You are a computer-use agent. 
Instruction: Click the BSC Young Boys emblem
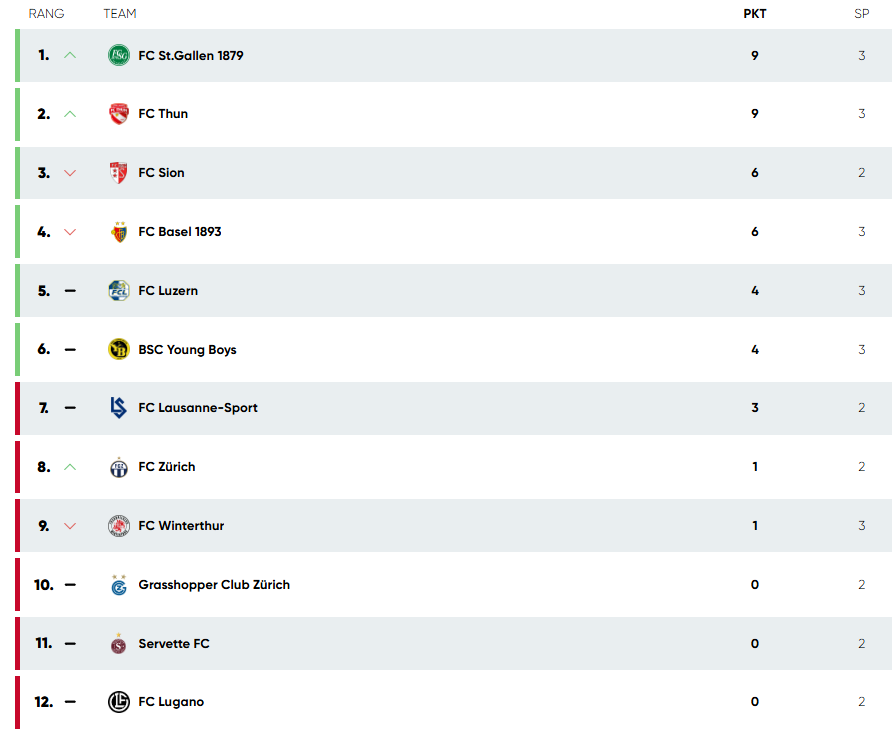tap(119, 349)
